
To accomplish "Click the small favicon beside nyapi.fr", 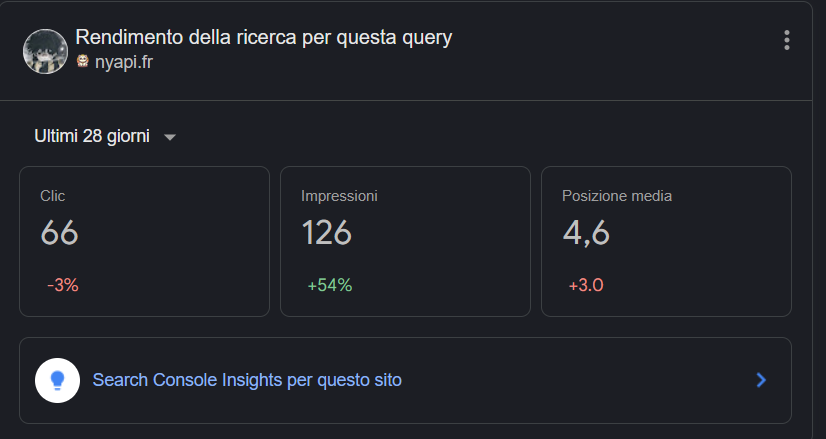I will coord(83,61).
